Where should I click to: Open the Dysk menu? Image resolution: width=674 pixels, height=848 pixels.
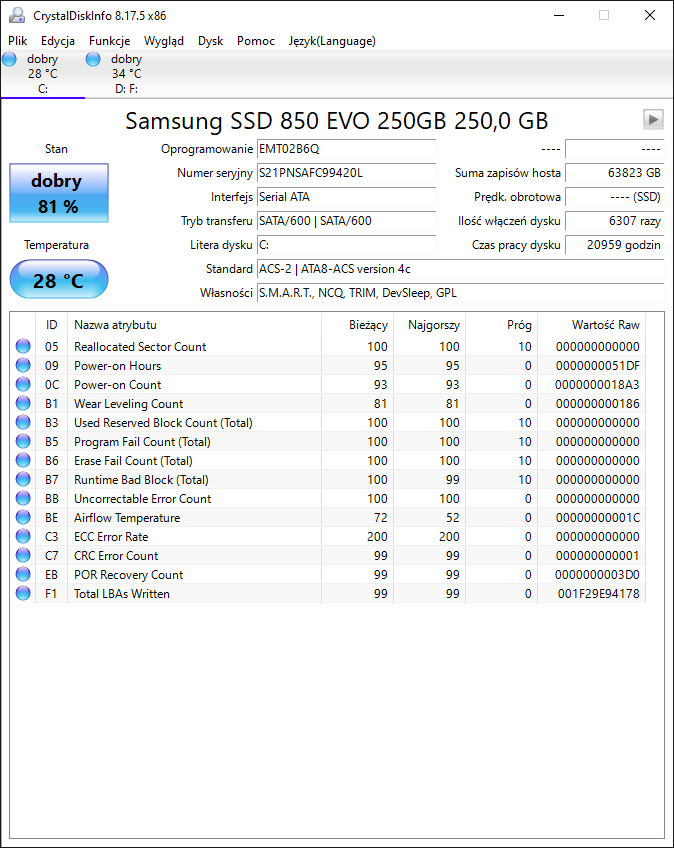pyautogui.click(x=210, y=41)
